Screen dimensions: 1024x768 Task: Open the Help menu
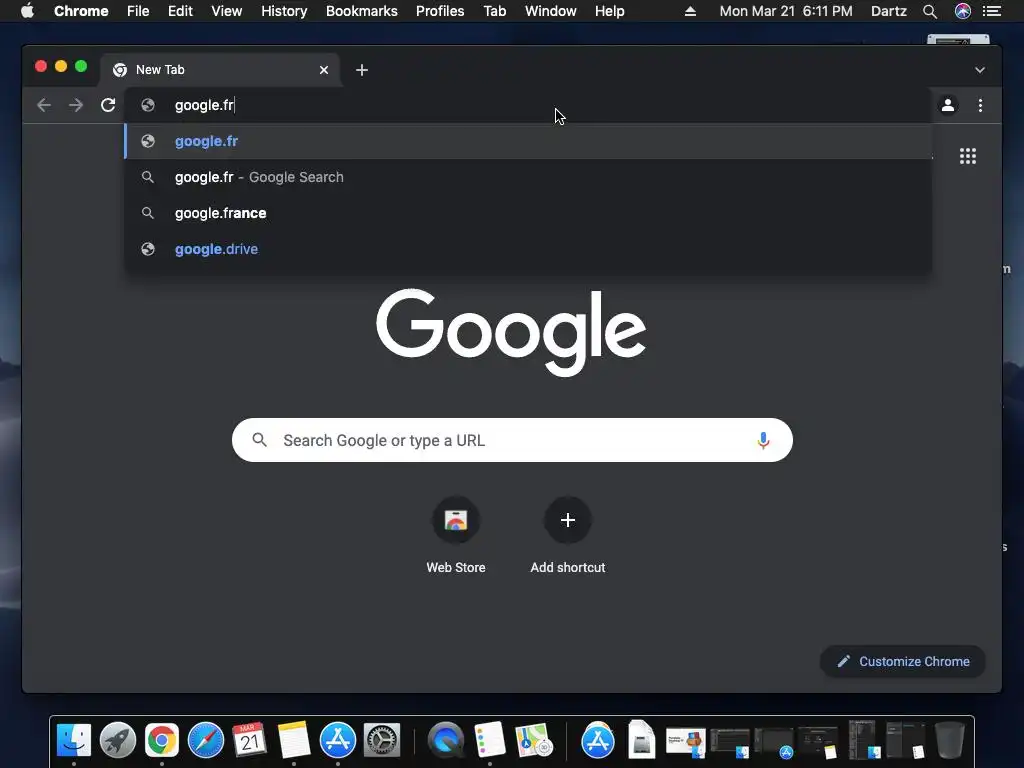point(609,11)
